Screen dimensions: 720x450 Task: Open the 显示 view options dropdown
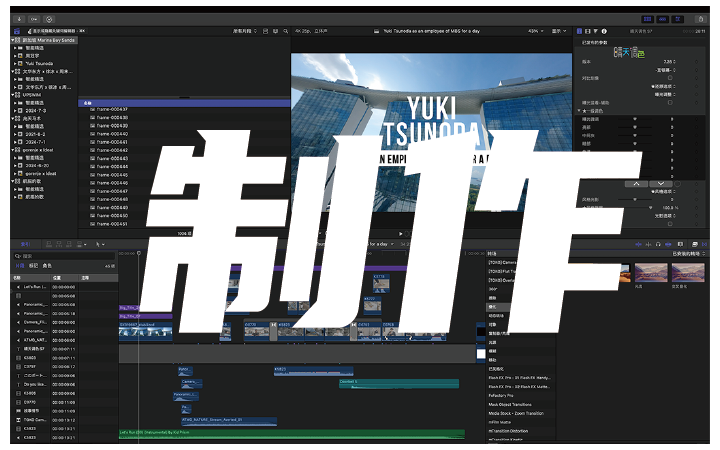coord(561,31)
